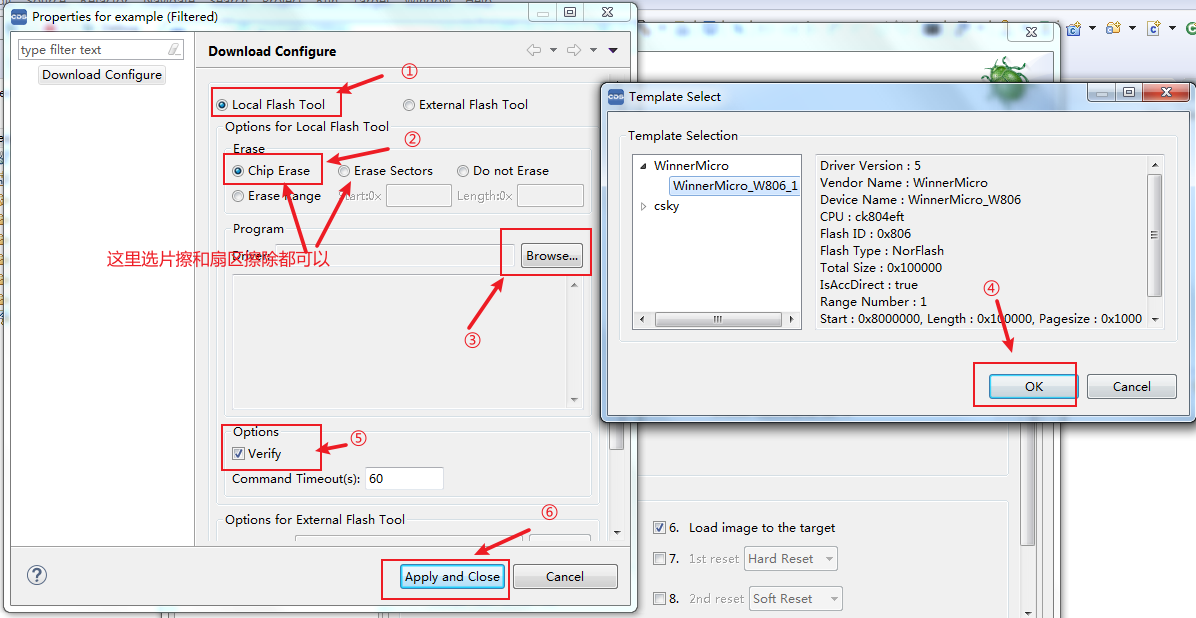Click the csky tree item label
Image resolution: width=1196 pixels, height=618 pixels.
(x=666, y=206)
